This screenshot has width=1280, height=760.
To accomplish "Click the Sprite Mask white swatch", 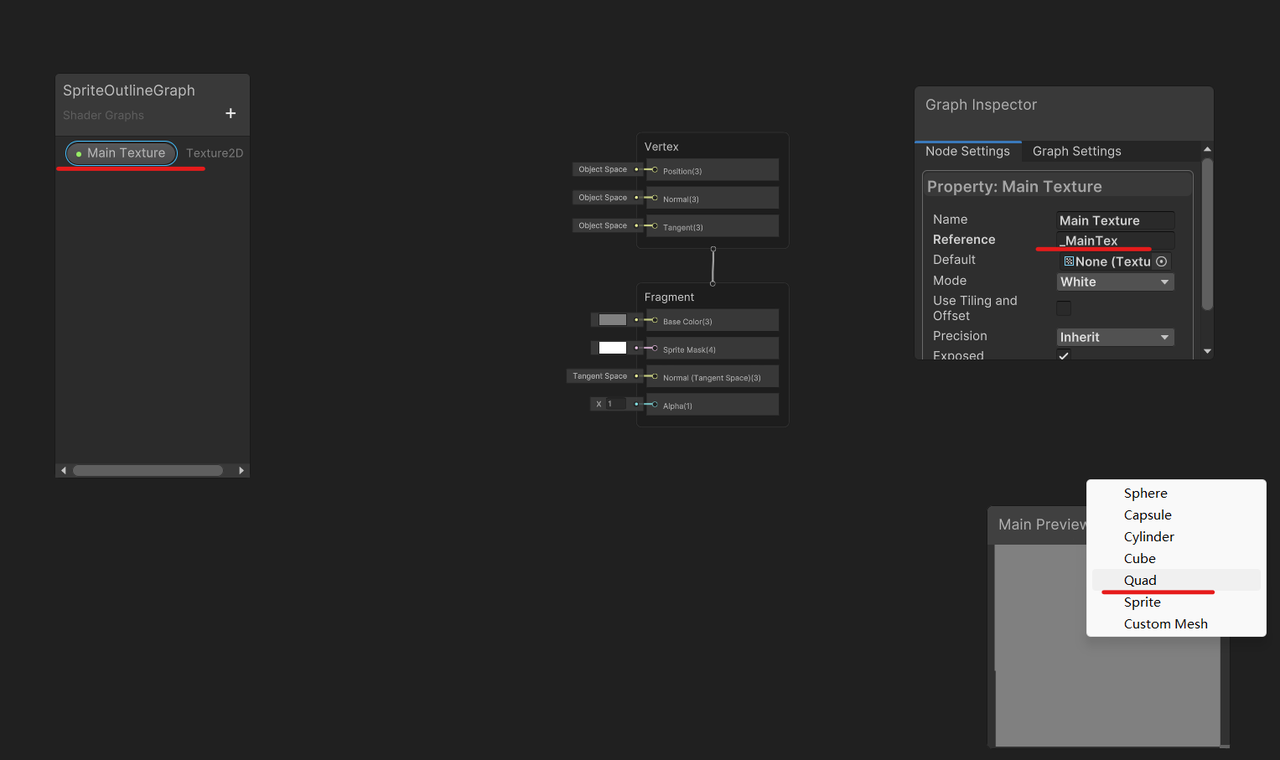I will [x=612, y=348].
